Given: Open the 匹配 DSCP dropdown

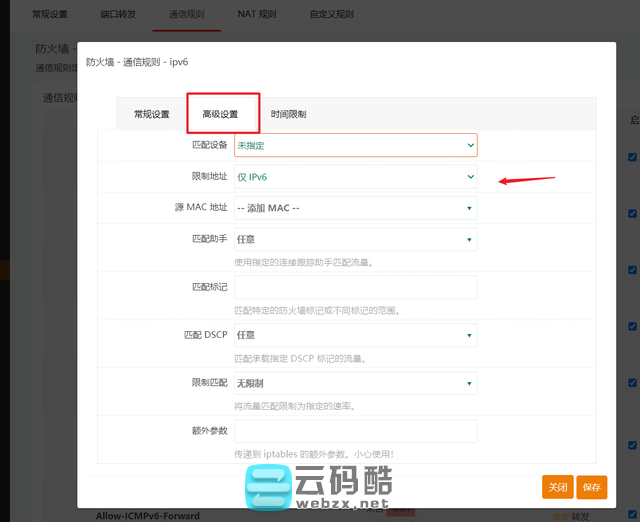Looking at the screenshot, I should click(x=355, y=335).
